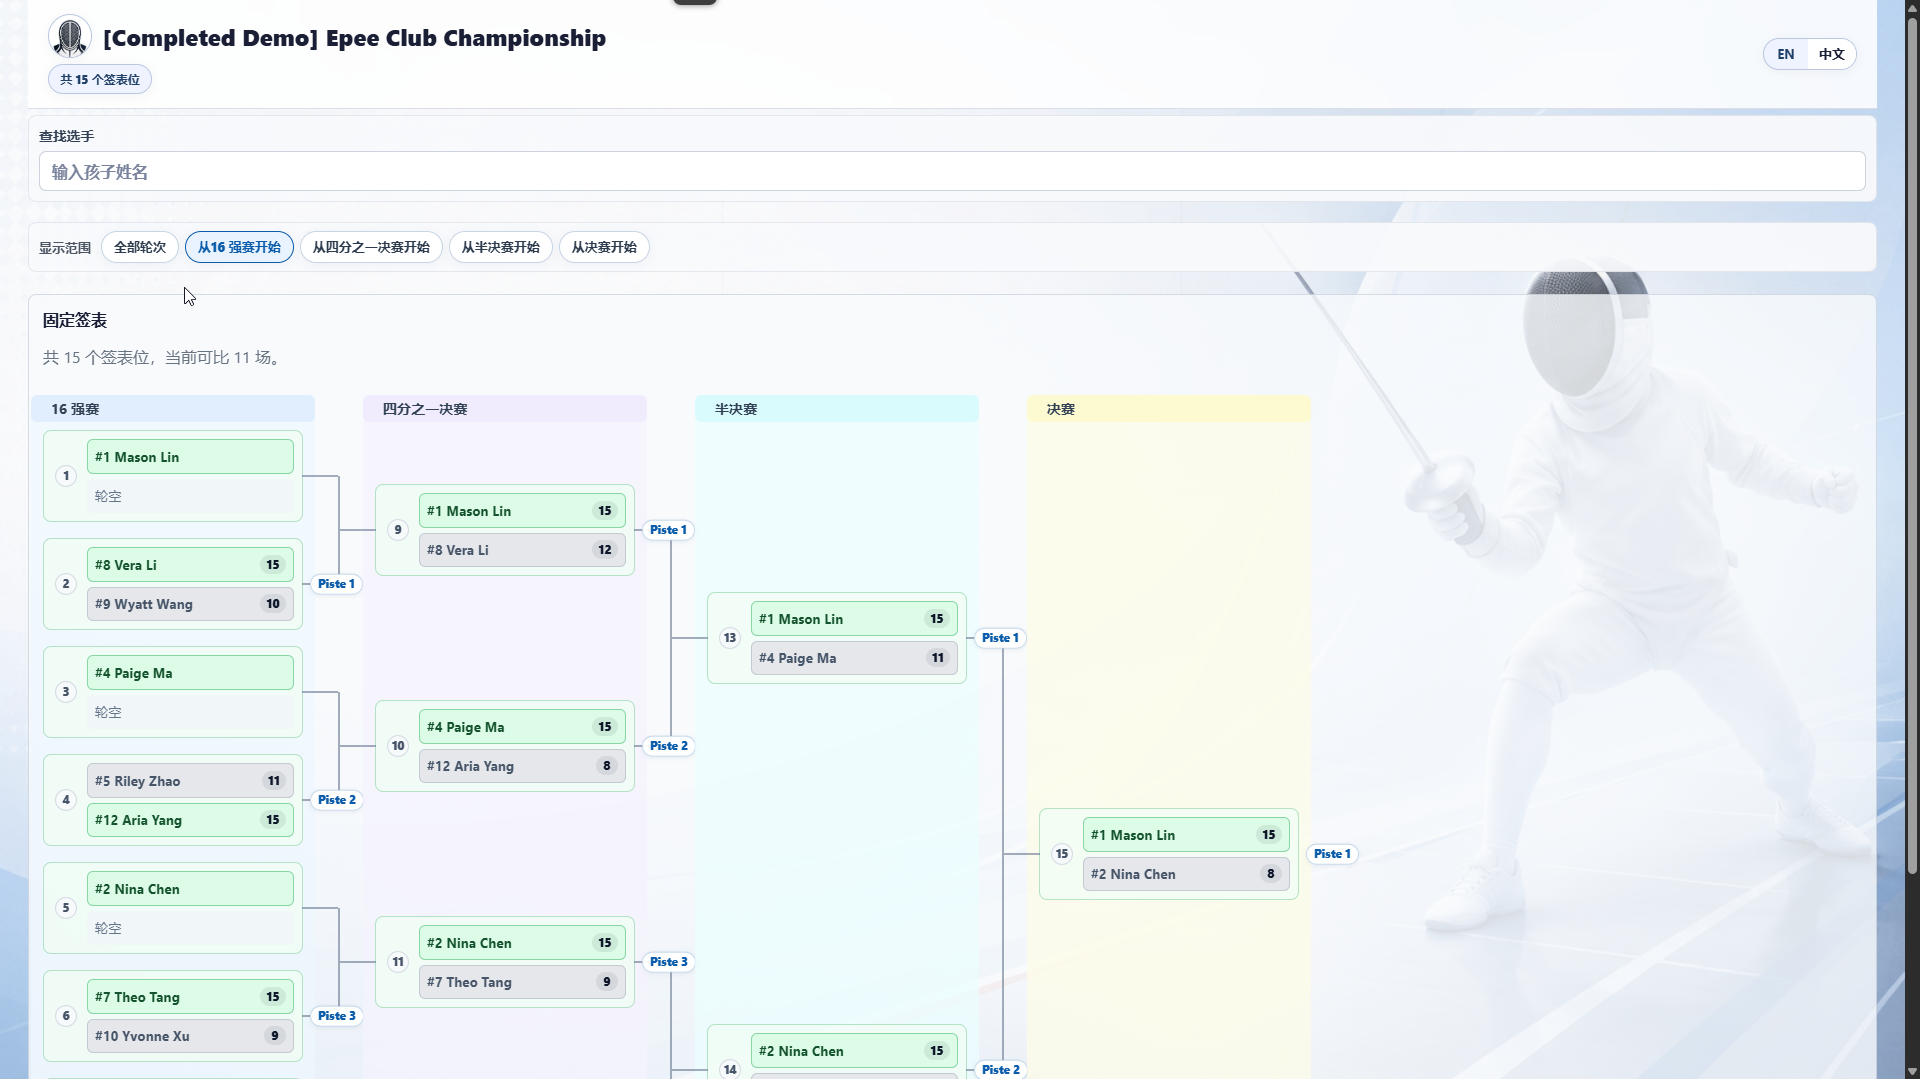Click #12 Aria Yang in match 4

(x=190, y=820)
